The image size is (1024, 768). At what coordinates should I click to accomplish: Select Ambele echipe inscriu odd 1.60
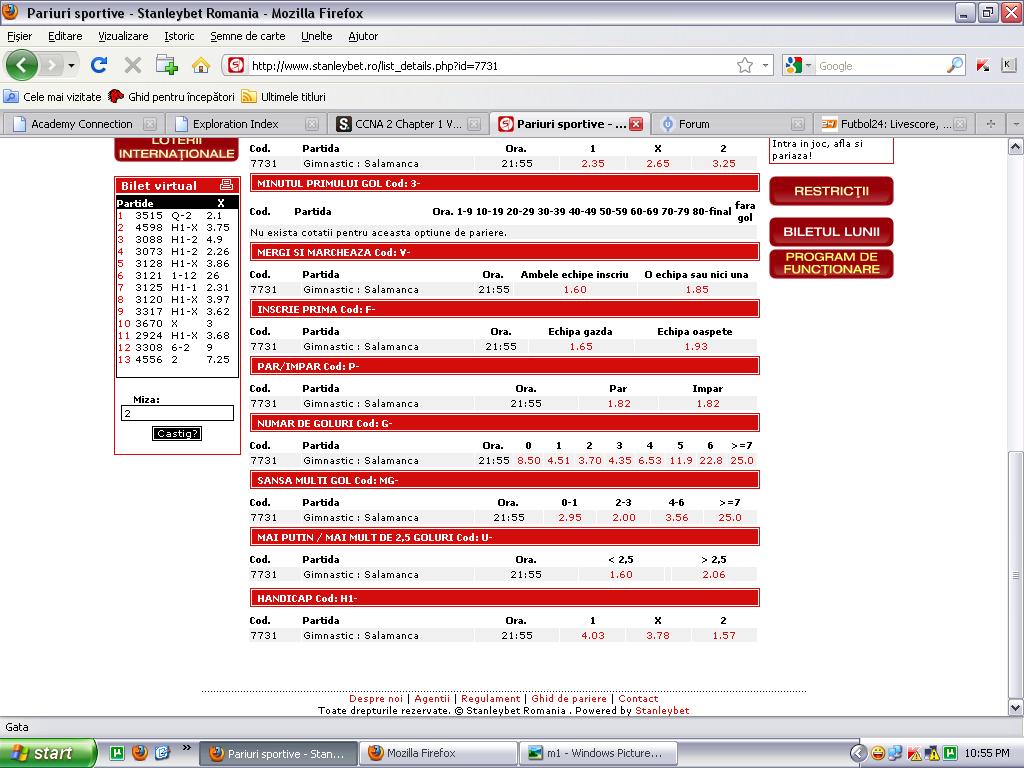(575, 290)
